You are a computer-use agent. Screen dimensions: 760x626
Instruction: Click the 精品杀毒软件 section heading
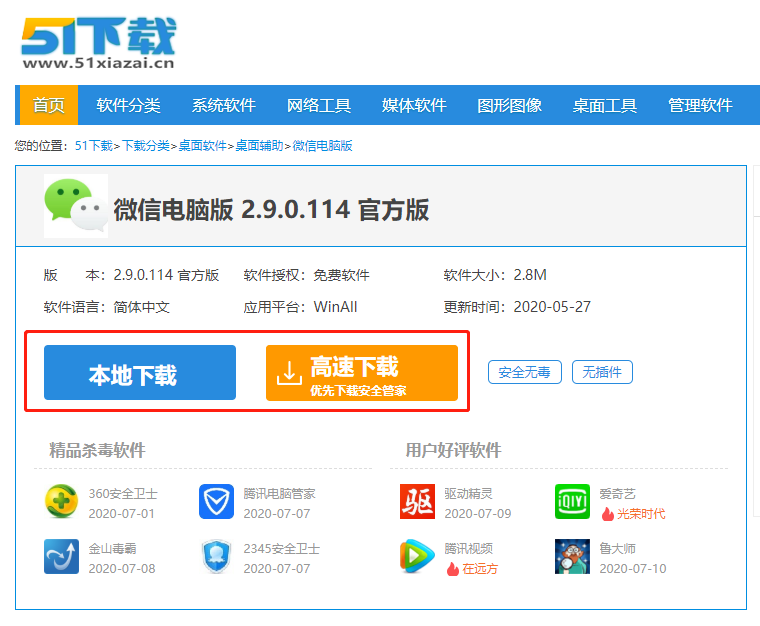pos(97,450)
